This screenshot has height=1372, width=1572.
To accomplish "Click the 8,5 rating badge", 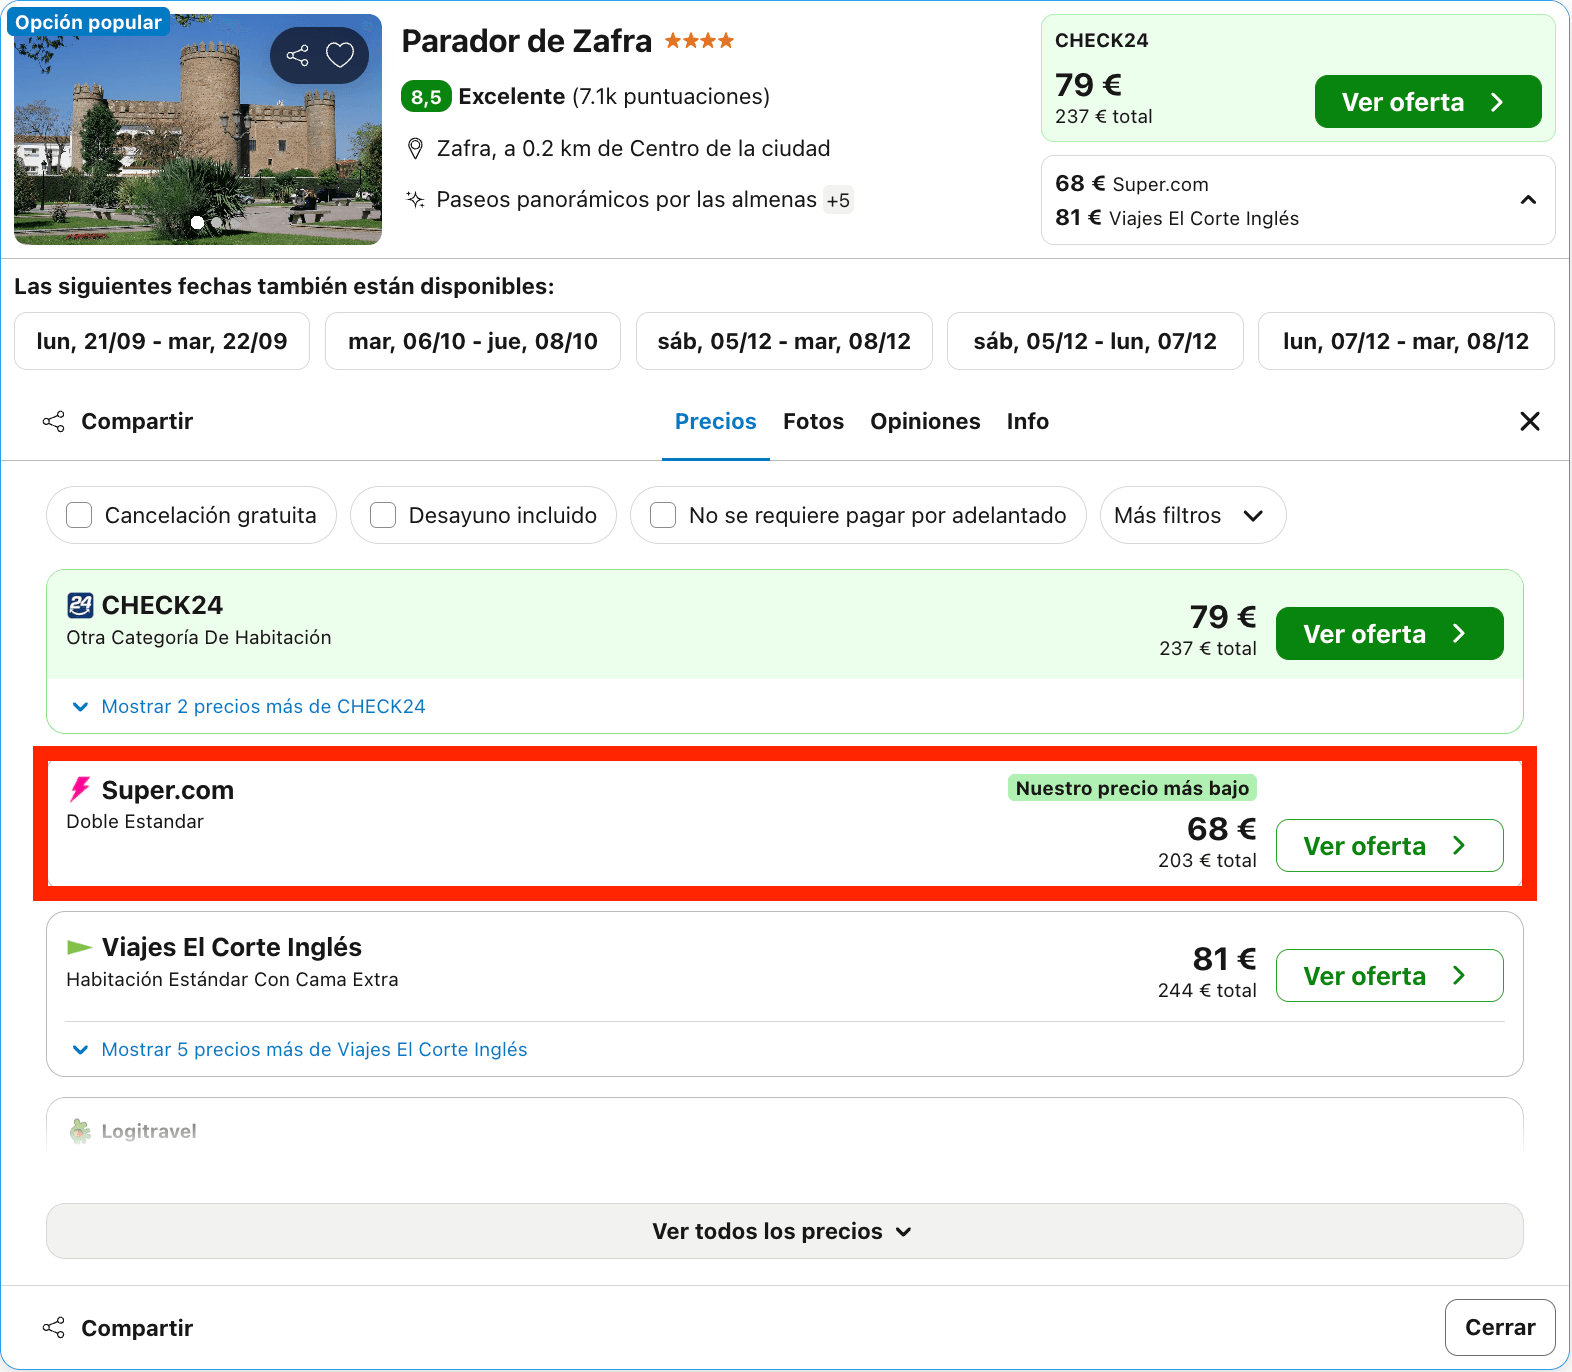I will [x=426, y=97].
